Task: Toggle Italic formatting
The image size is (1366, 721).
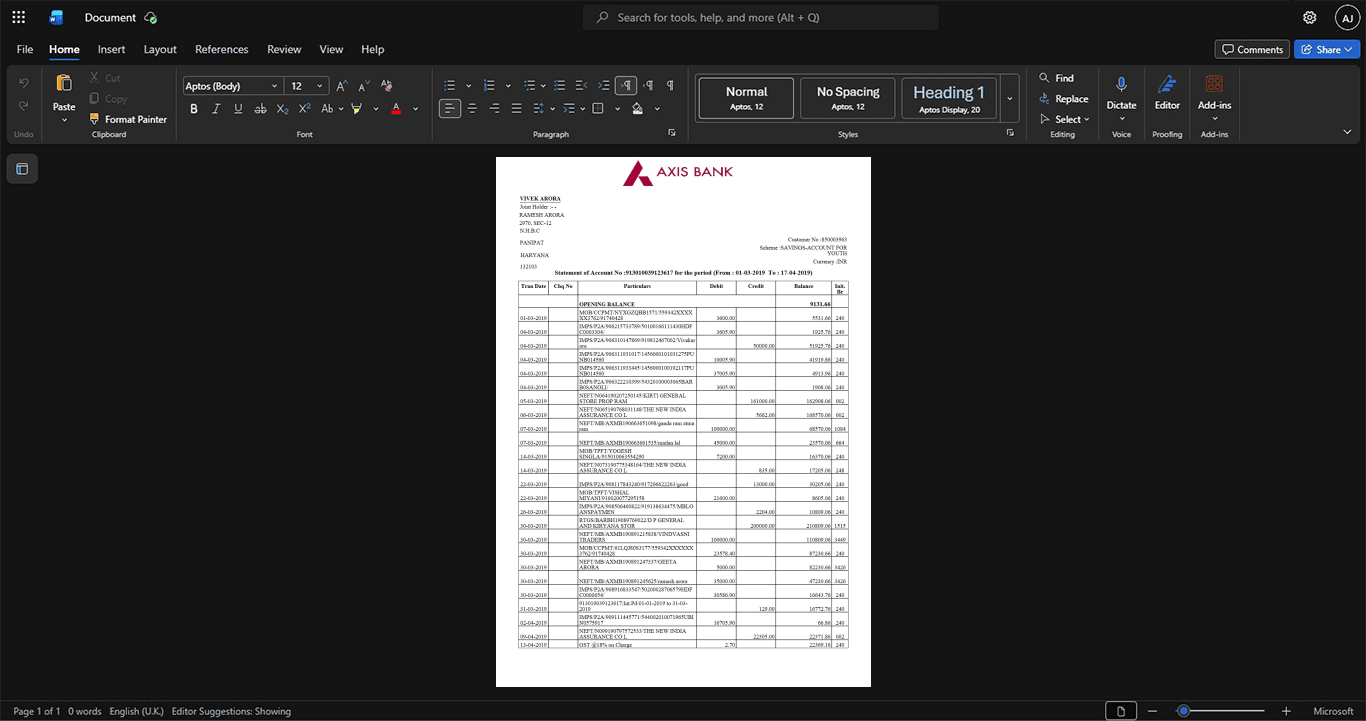Action: click(216, 108)
